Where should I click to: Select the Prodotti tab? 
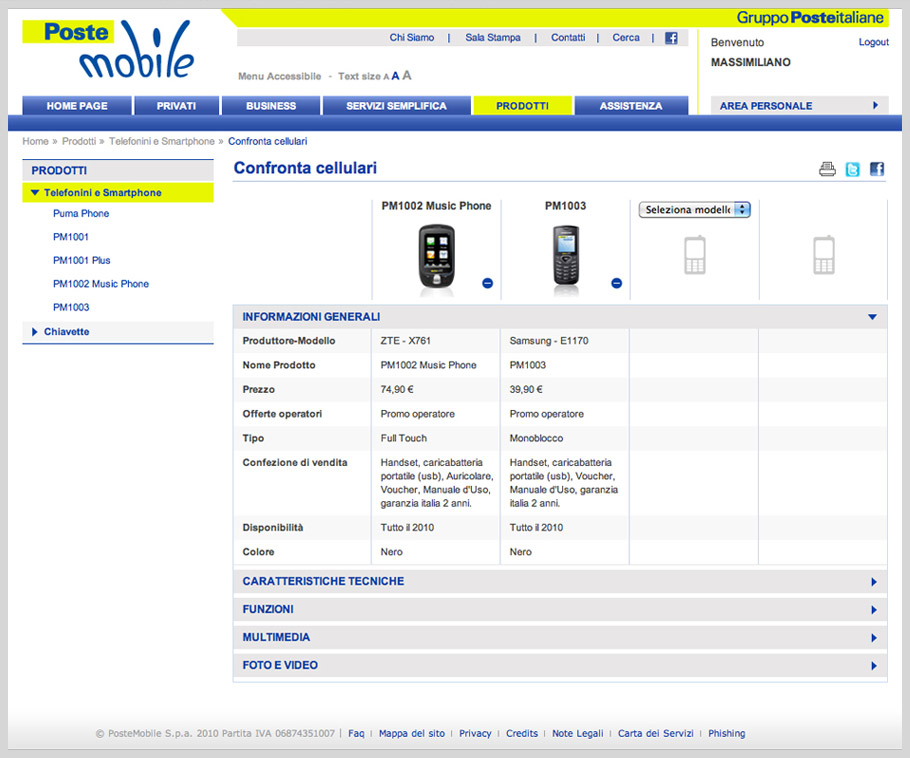(522, 106)
